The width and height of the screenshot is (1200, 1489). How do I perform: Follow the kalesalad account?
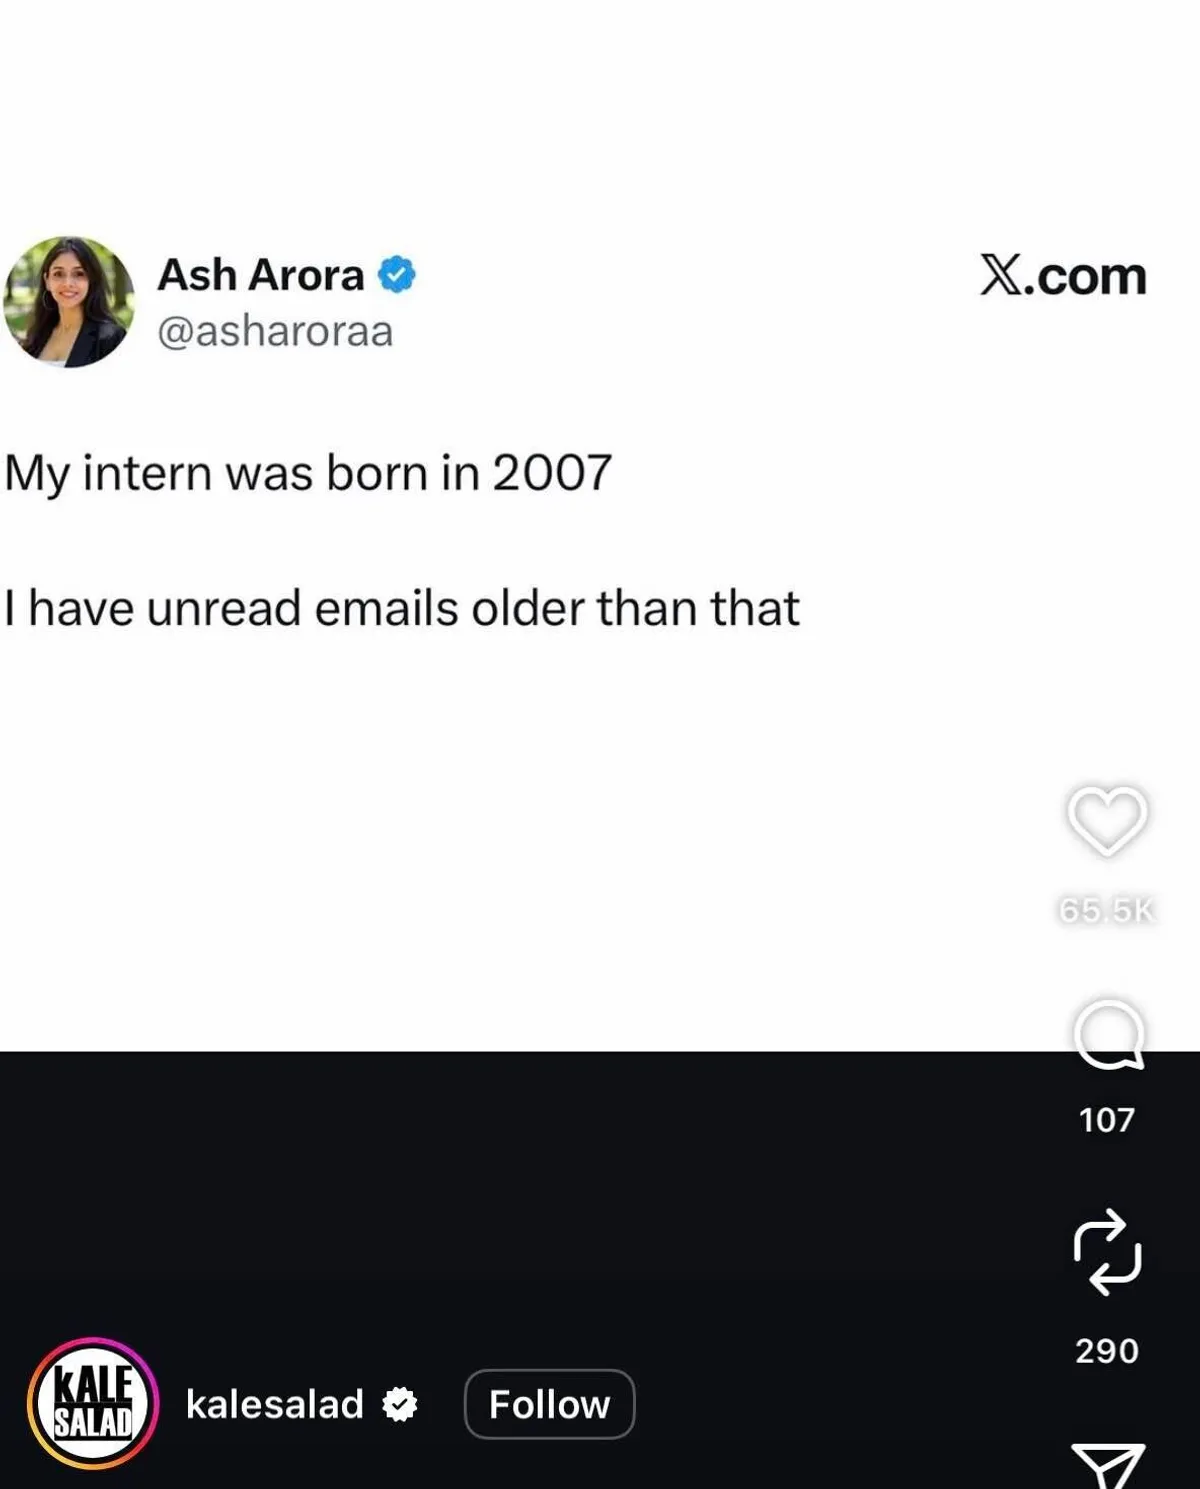549,1404
